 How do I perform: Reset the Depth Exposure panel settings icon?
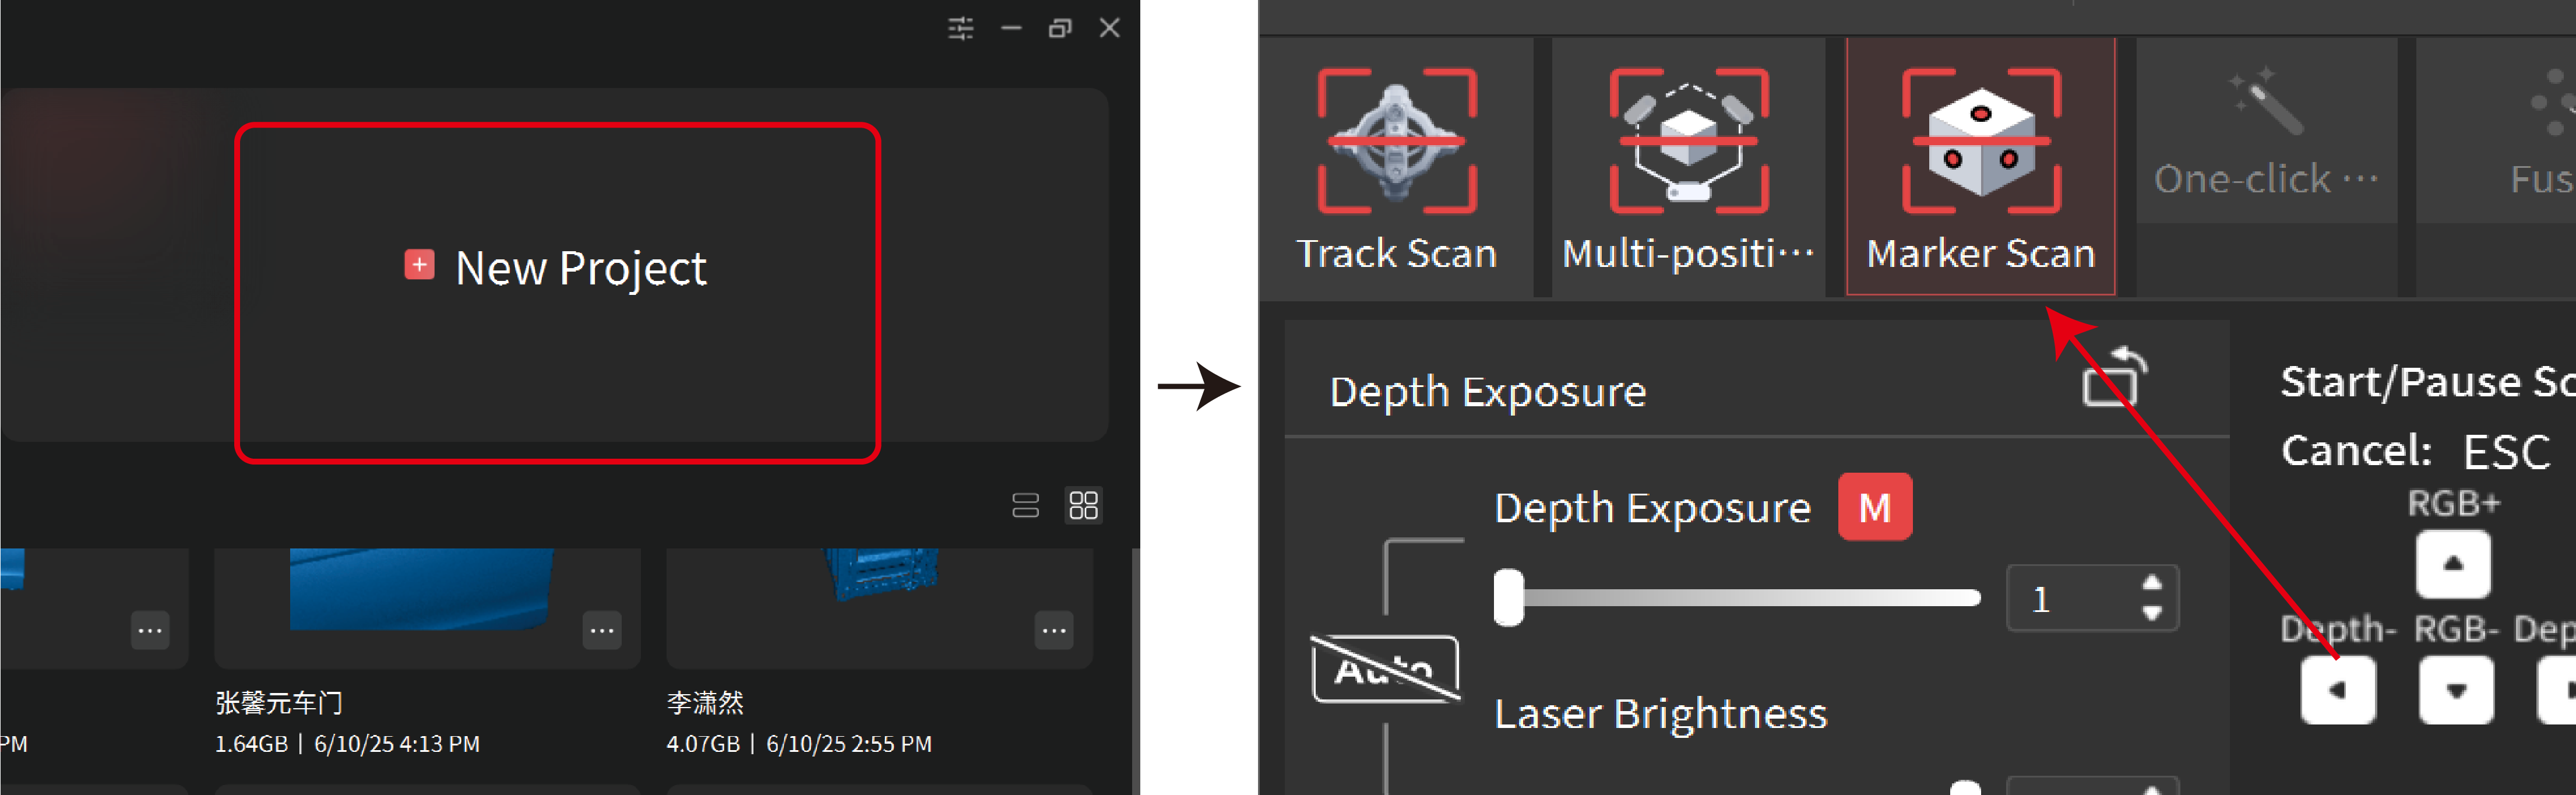(x=2114, y=378)
